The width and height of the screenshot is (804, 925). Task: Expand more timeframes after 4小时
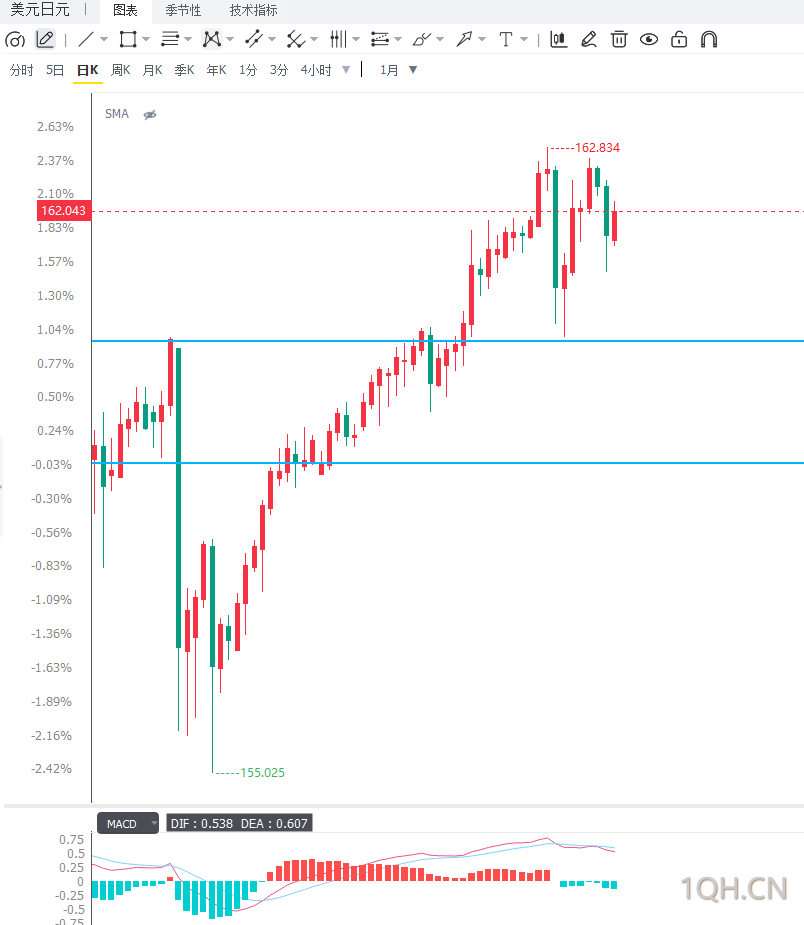click(346, 70)
